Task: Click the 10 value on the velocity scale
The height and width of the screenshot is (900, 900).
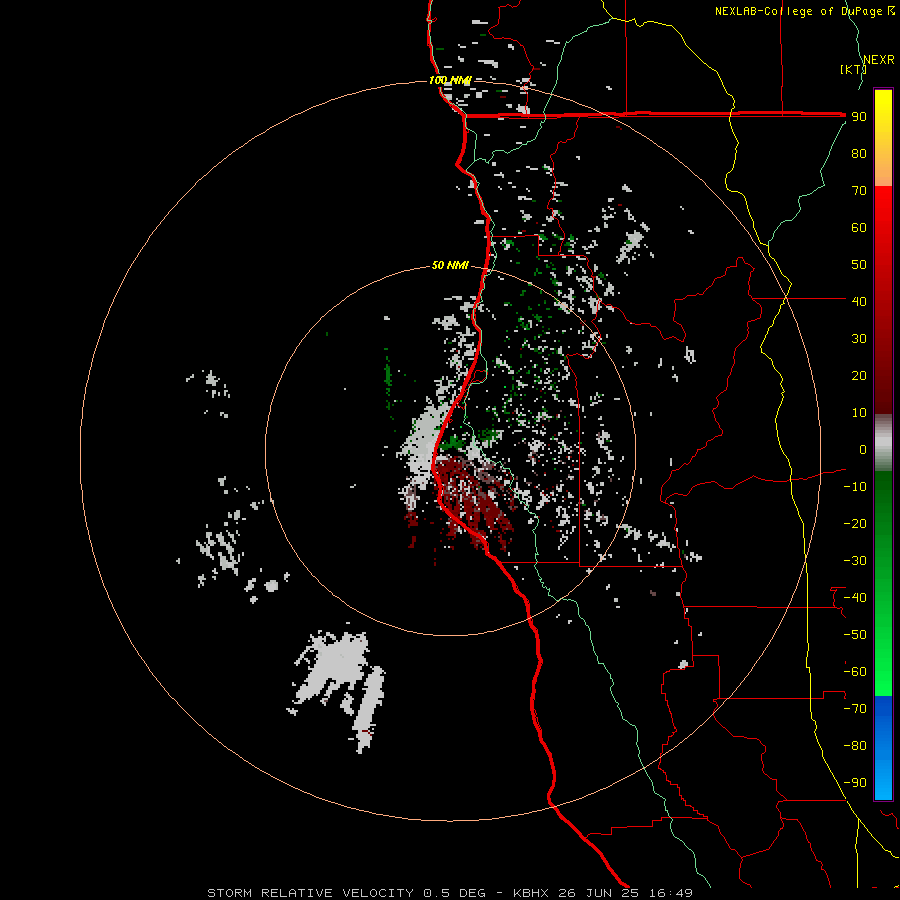Action: 859,413
